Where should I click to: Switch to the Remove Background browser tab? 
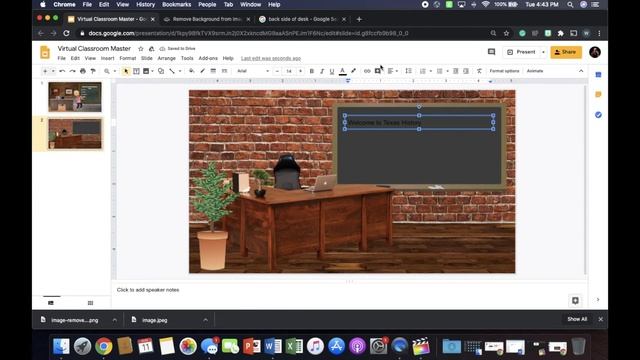[207, 19]
